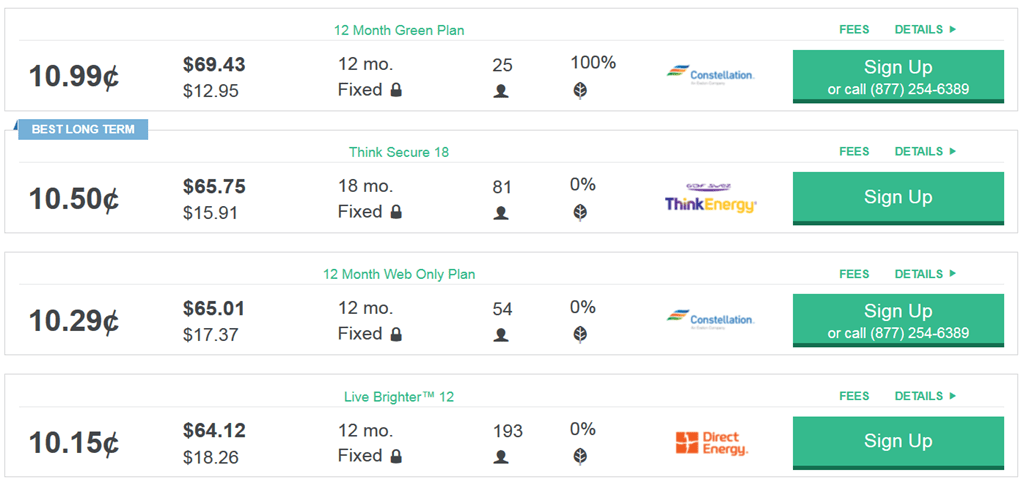Click the leaf icon under 100% renewable
1024x485 pixels.
pyautogui.click(x=580, y=91)
